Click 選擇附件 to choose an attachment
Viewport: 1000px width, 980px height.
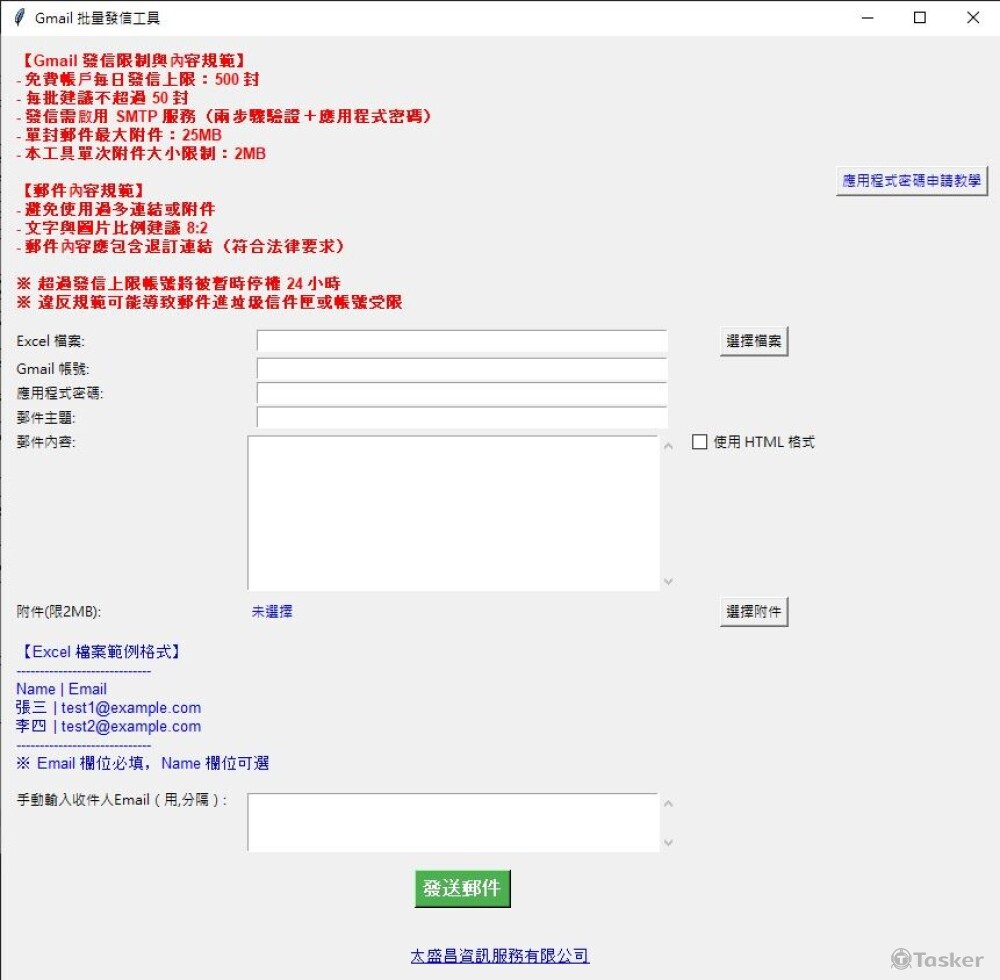[x=754, y=612]
